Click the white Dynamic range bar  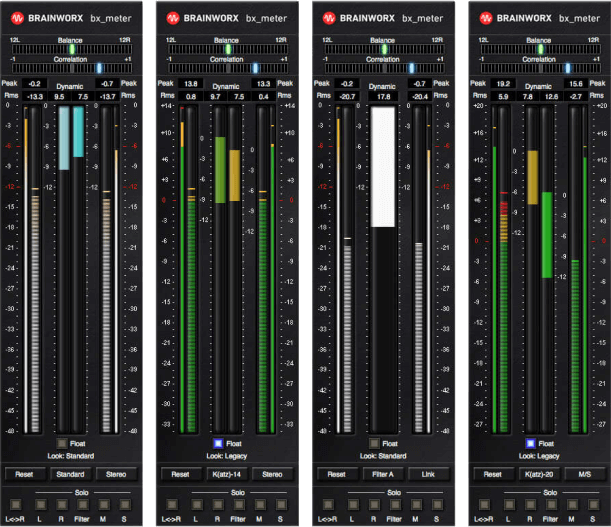pyautogui.click(x=383, y=167)
